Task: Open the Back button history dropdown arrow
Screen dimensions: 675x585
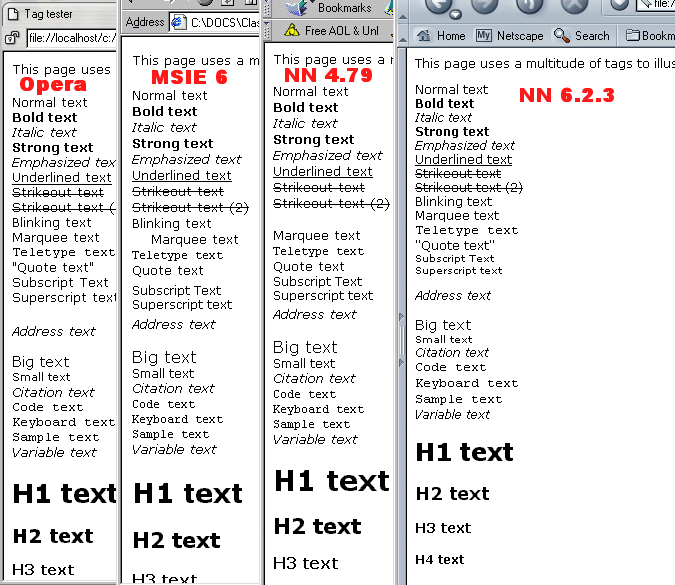Action: pyautogui.click(x=455, y=14)
